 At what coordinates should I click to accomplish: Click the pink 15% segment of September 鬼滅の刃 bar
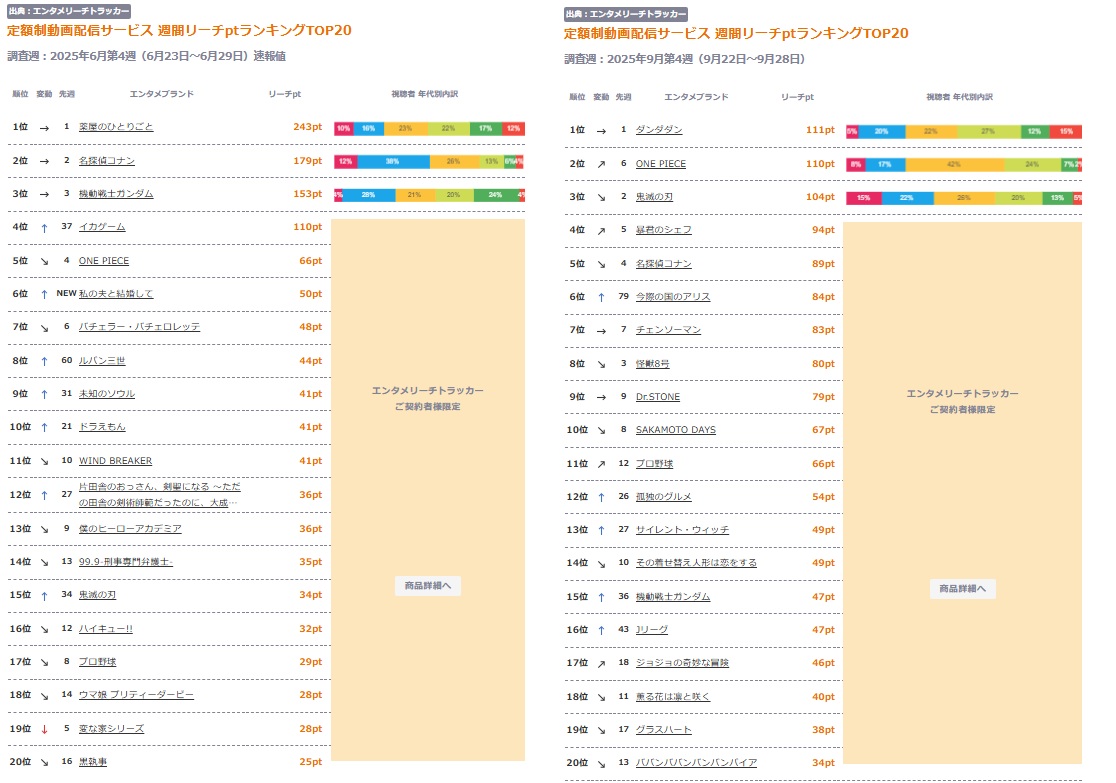863,198
